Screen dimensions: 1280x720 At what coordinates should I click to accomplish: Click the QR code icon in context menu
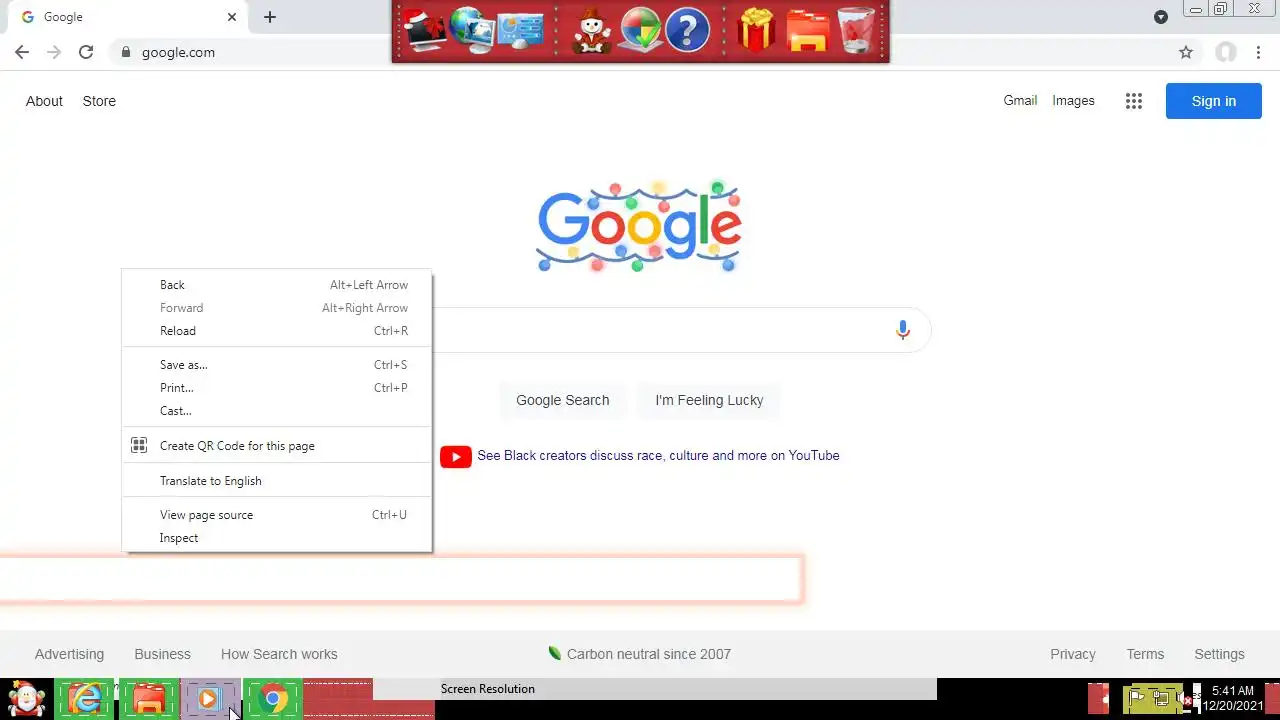coord(139,446)
